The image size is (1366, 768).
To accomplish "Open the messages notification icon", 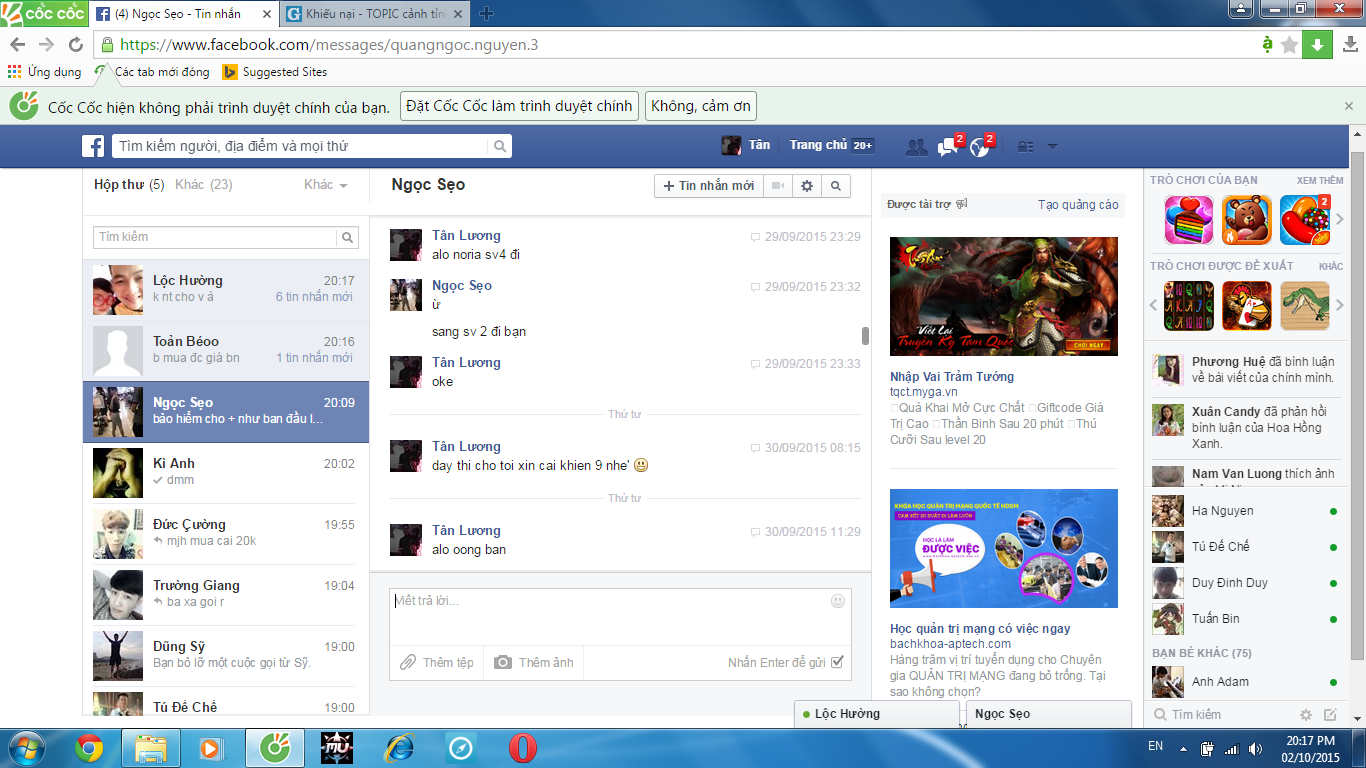I will (x=947, y=146).
